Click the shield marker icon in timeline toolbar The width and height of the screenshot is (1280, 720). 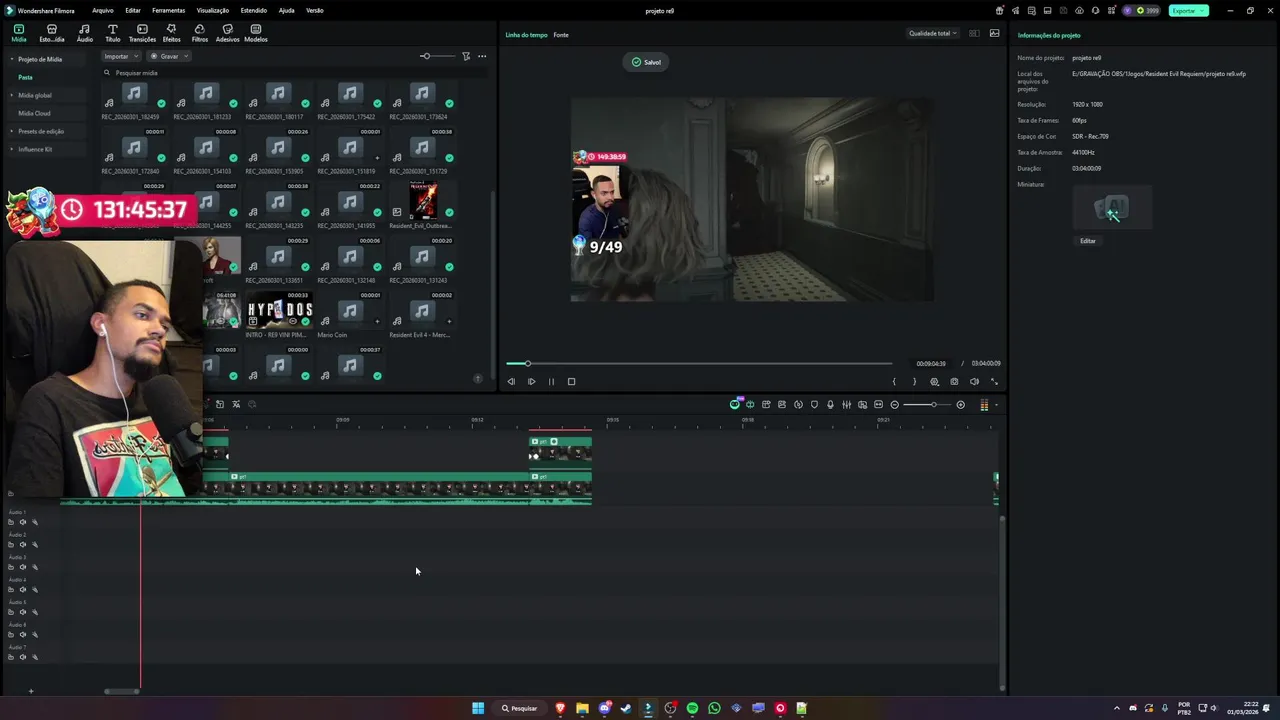[814, 404]
